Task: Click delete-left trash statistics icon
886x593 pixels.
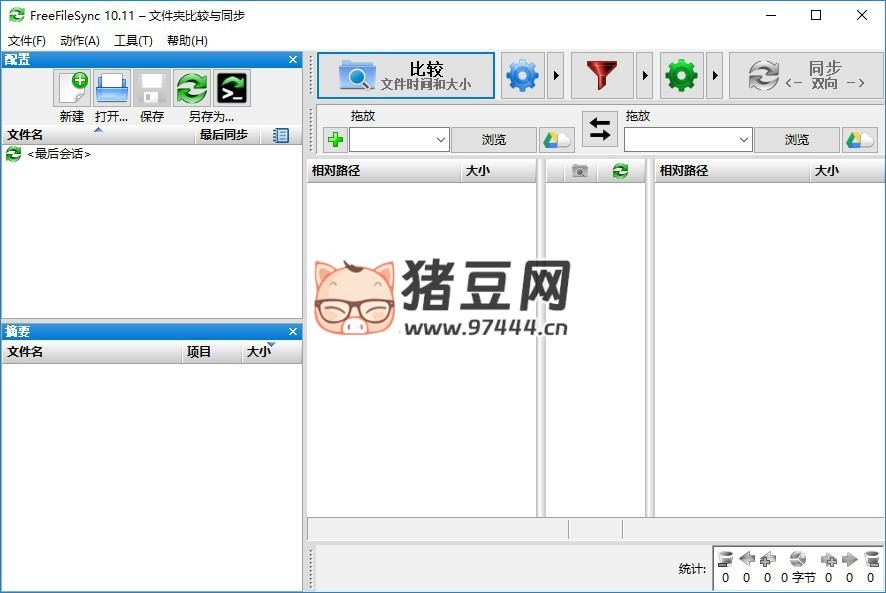Action: (726, 559)
